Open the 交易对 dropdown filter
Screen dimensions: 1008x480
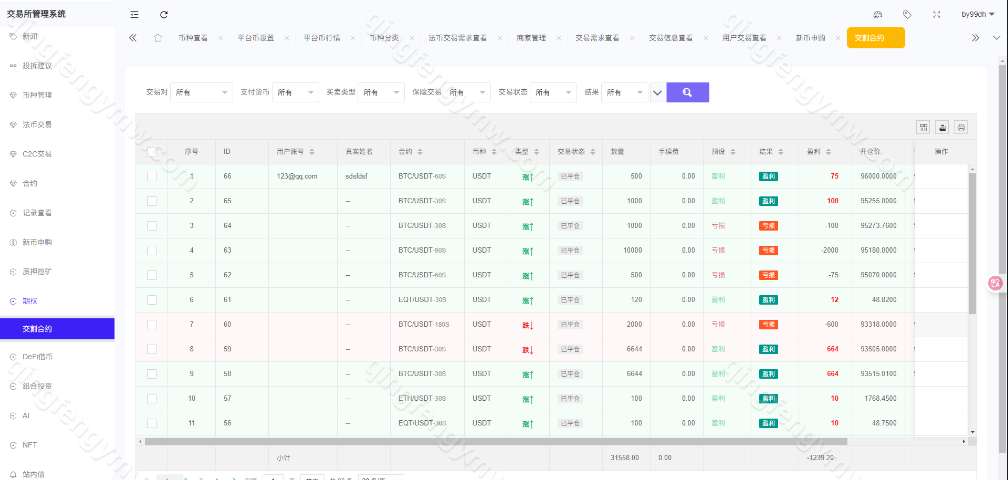[201, 93]
